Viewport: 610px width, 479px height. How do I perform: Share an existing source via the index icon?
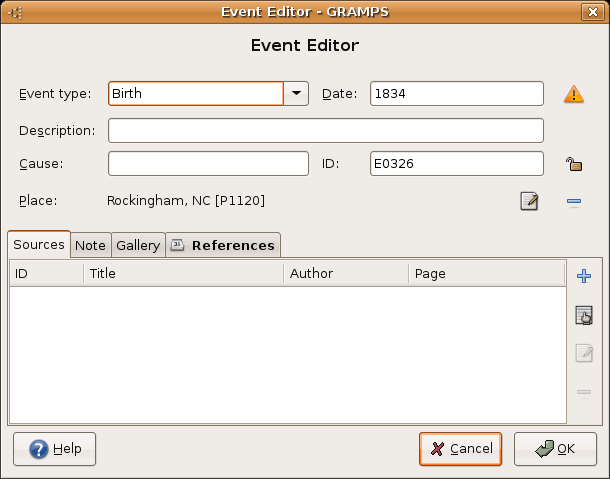(x=585, y=316)
